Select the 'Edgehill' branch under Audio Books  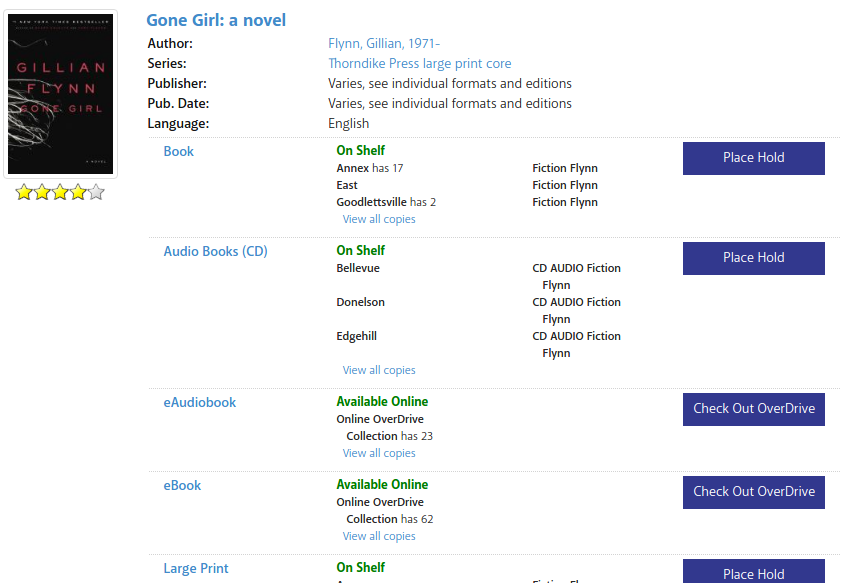click(x=357, y=336)
